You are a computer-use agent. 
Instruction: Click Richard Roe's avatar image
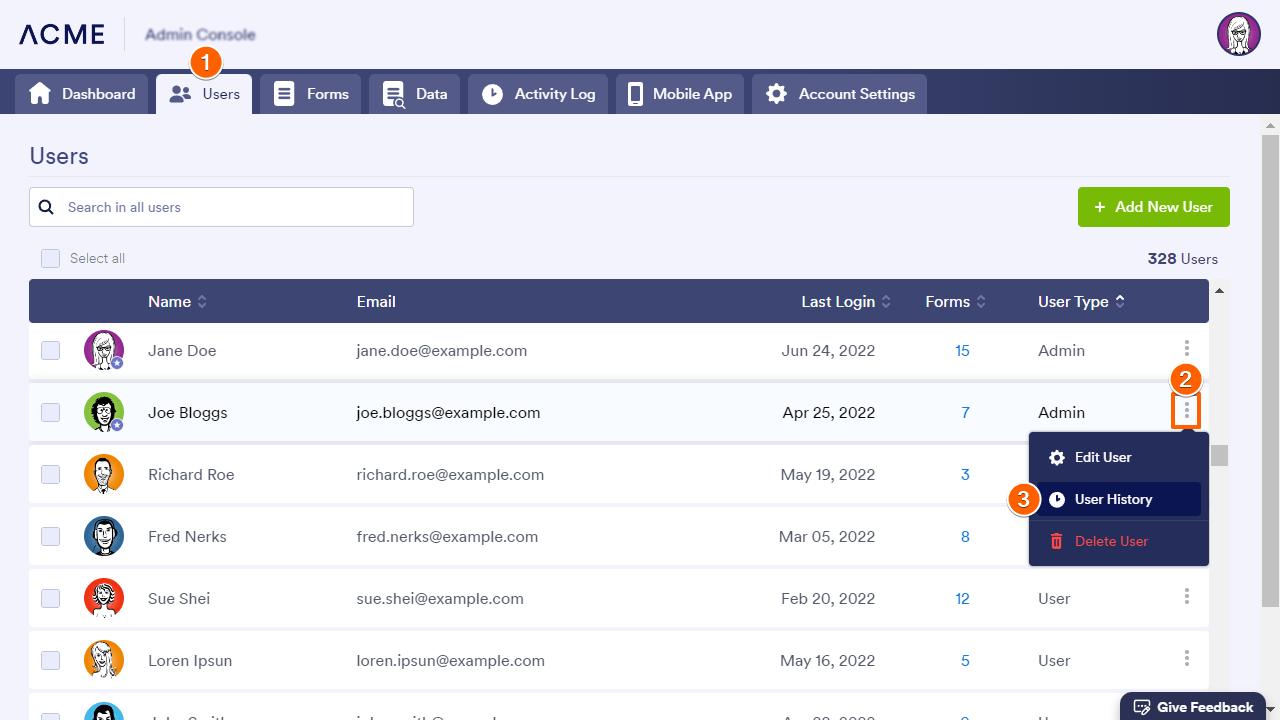coord(104,474)
